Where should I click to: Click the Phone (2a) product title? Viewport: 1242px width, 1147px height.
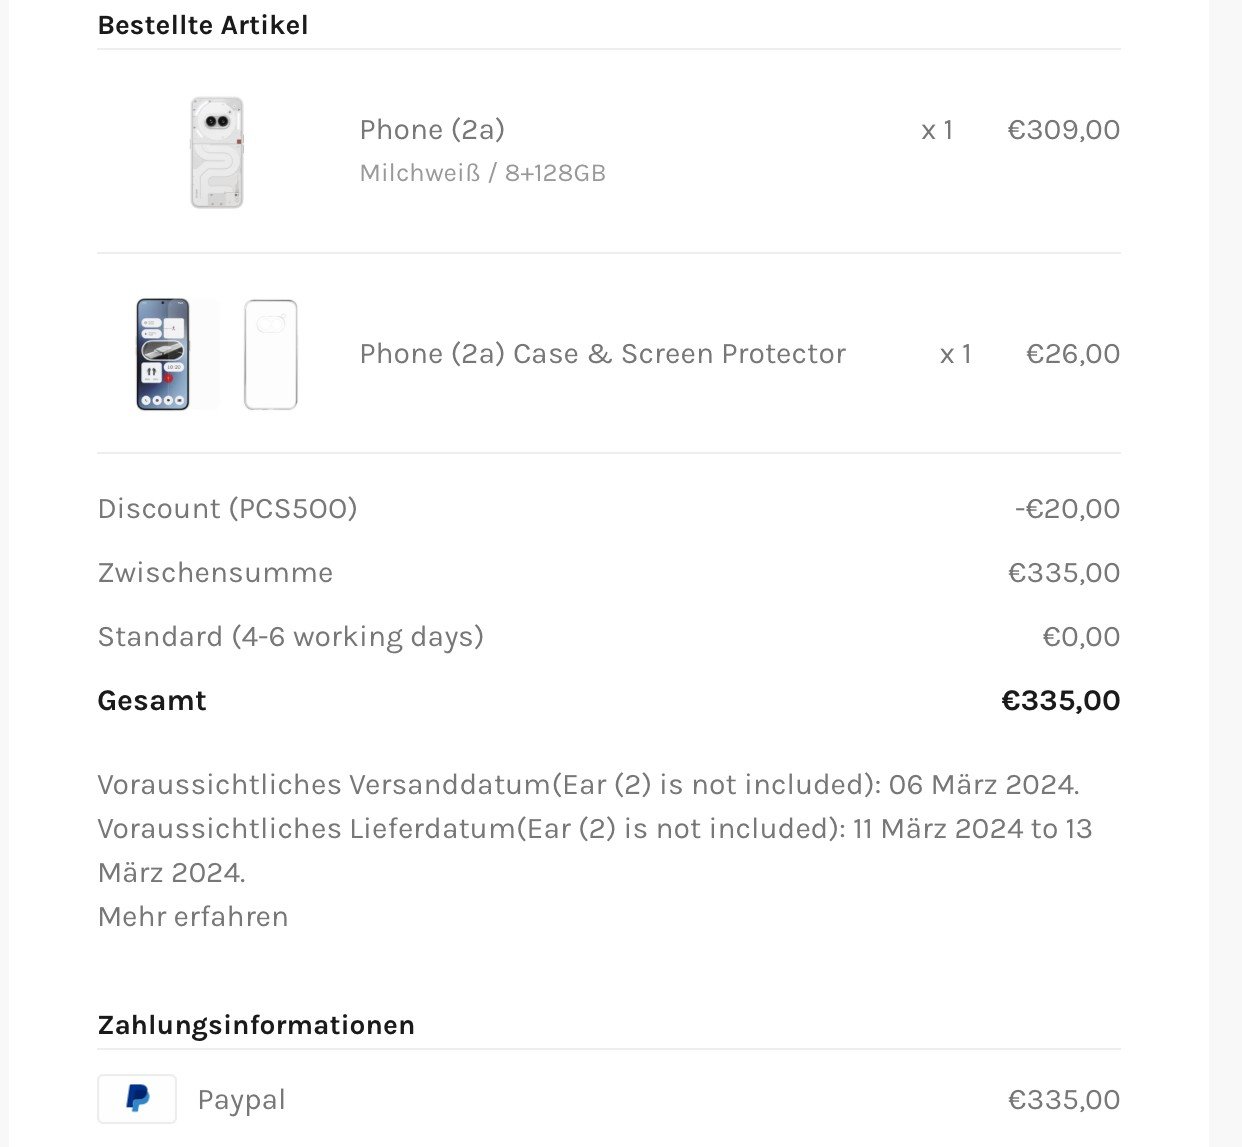[432, 129]
